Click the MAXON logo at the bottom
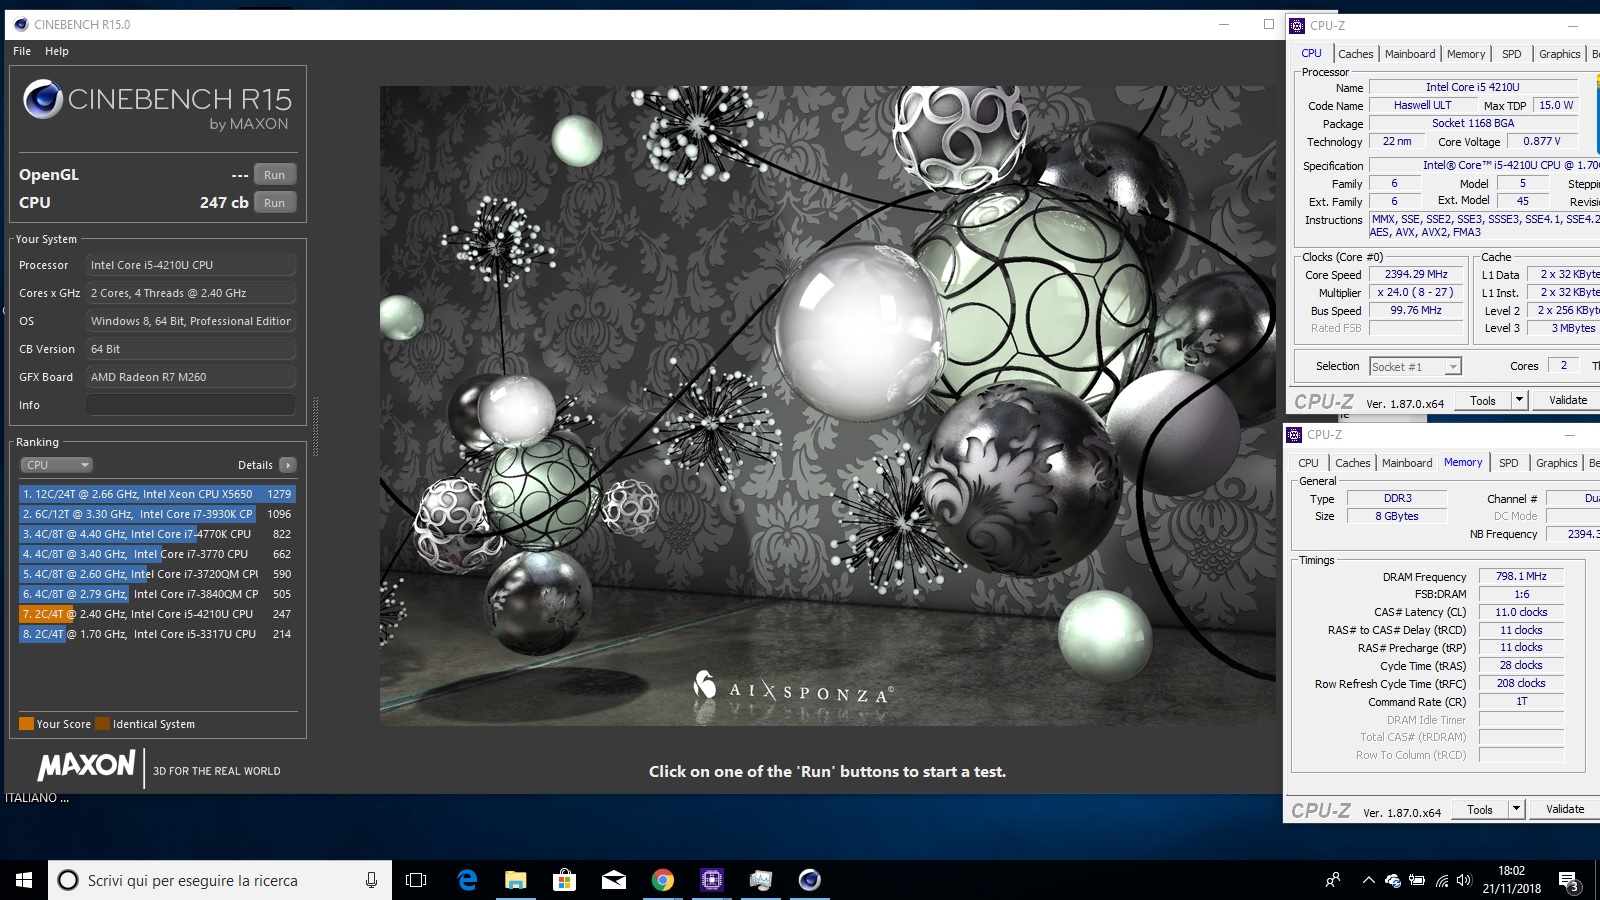The image size is (1600, 900). pyautogui.click(x=86, y=766)
